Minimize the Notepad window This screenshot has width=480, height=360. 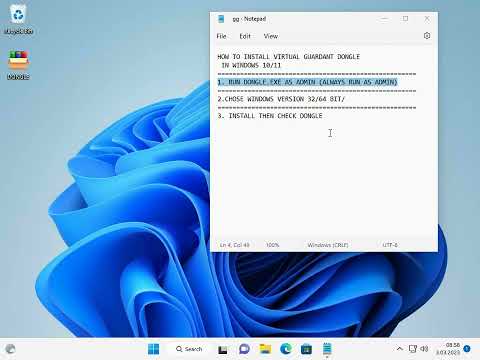tap(384, 19)
